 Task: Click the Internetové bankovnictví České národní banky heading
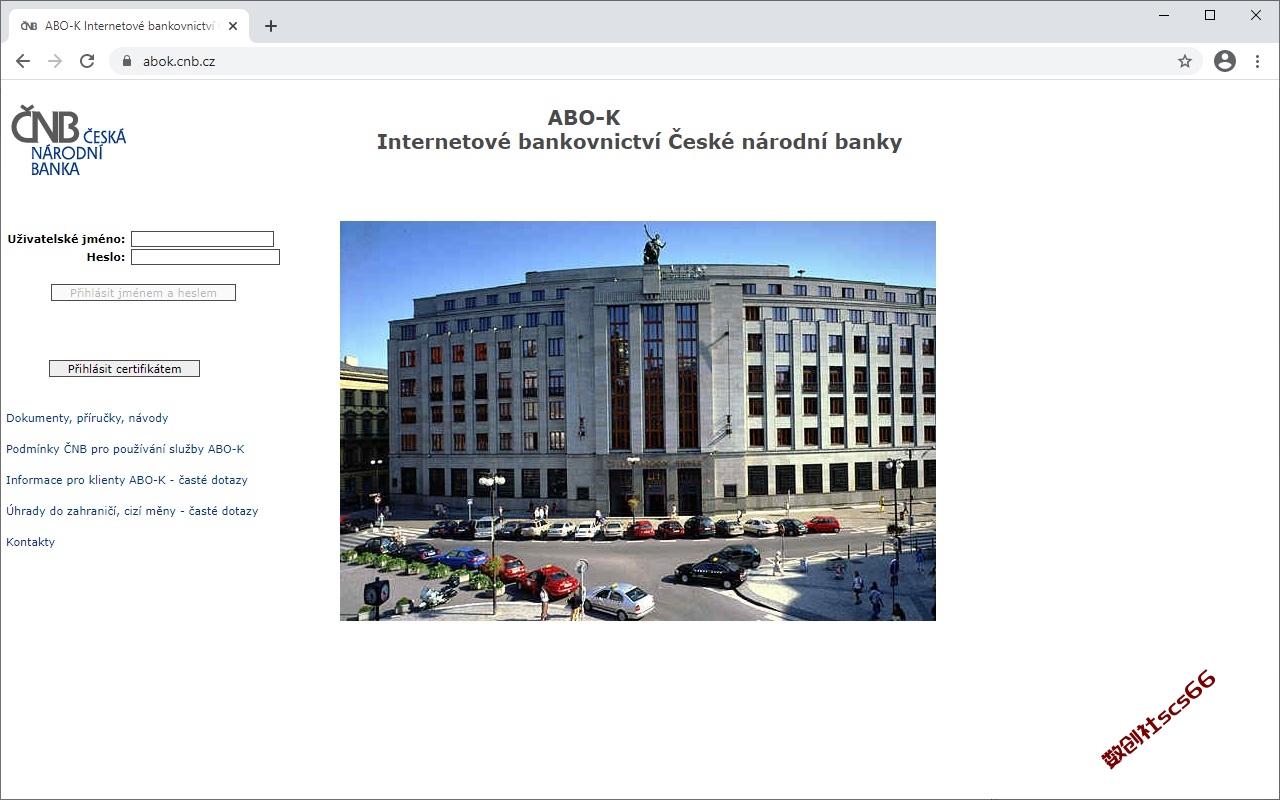click(639, 142)
